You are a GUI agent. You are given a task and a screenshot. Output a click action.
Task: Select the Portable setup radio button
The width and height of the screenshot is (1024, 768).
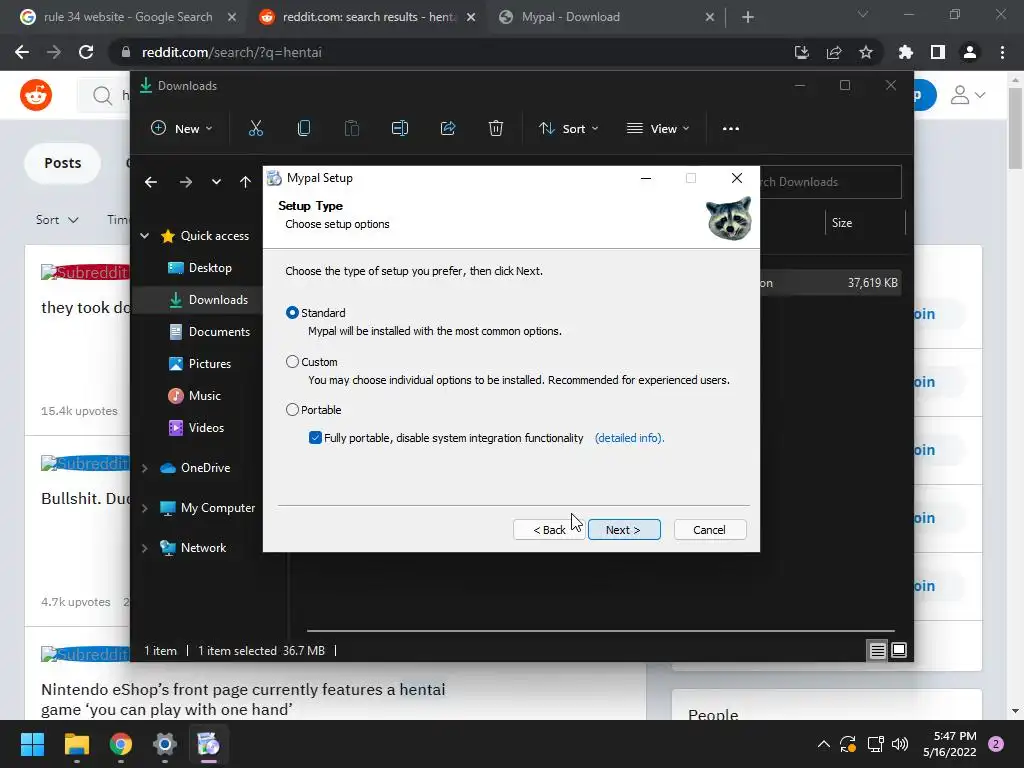(292, 409)
